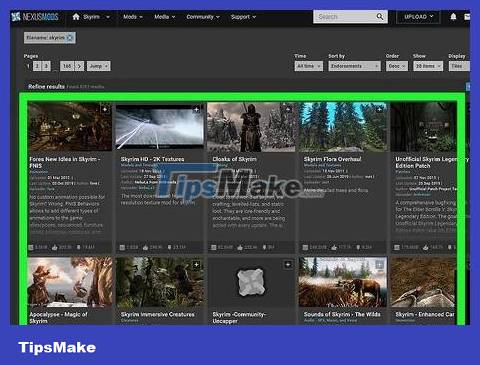Open the Apocalypse Magic of Skyrim thumbnail

(70, 282)
